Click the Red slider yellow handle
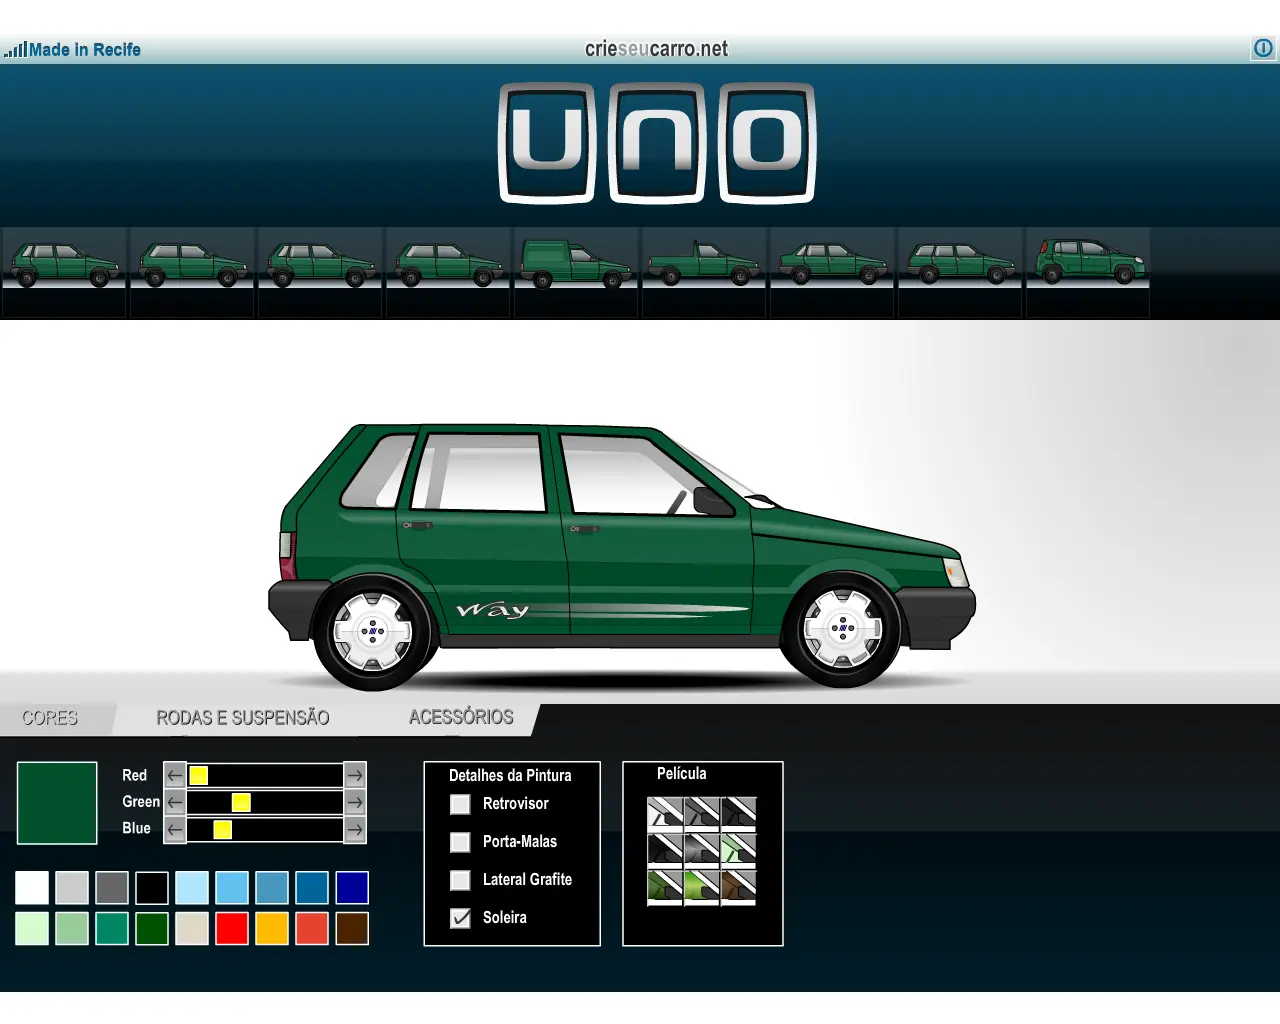This screenshot has height=1024, width=1280. (x=199, y=775)
